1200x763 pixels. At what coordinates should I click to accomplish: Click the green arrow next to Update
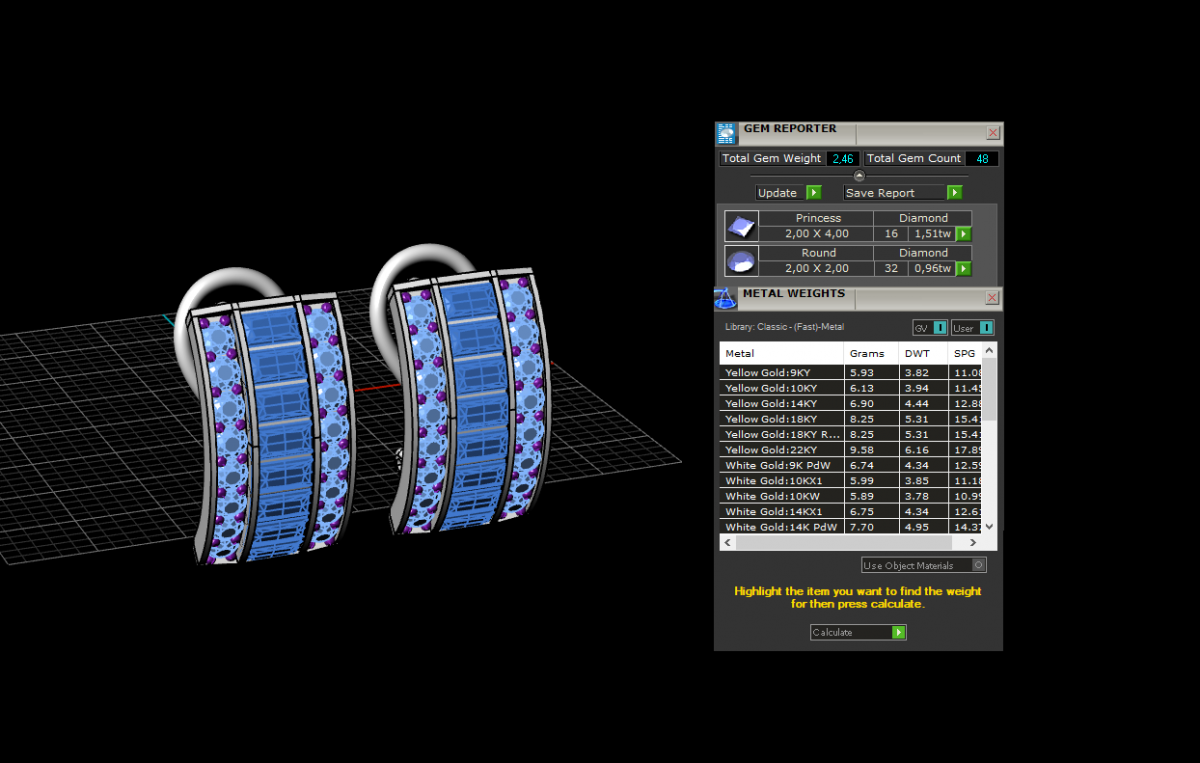(x=813, y=193)
